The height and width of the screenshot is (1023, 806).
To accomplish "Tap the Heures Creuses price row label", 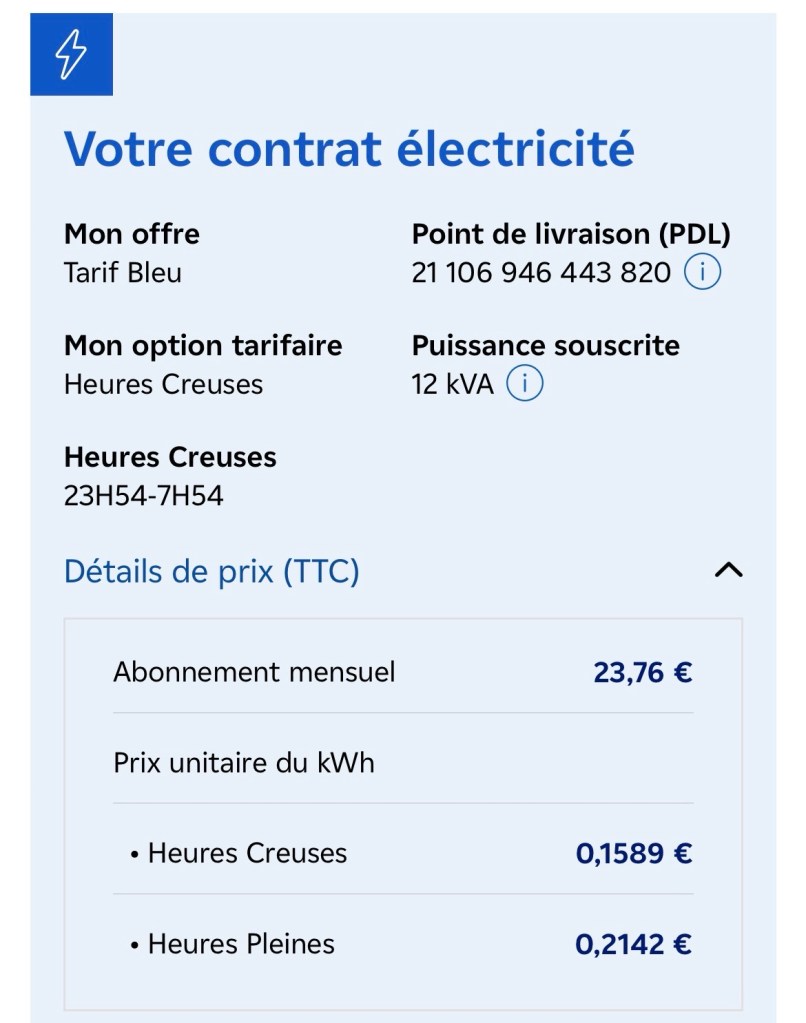I will point(239,853).
